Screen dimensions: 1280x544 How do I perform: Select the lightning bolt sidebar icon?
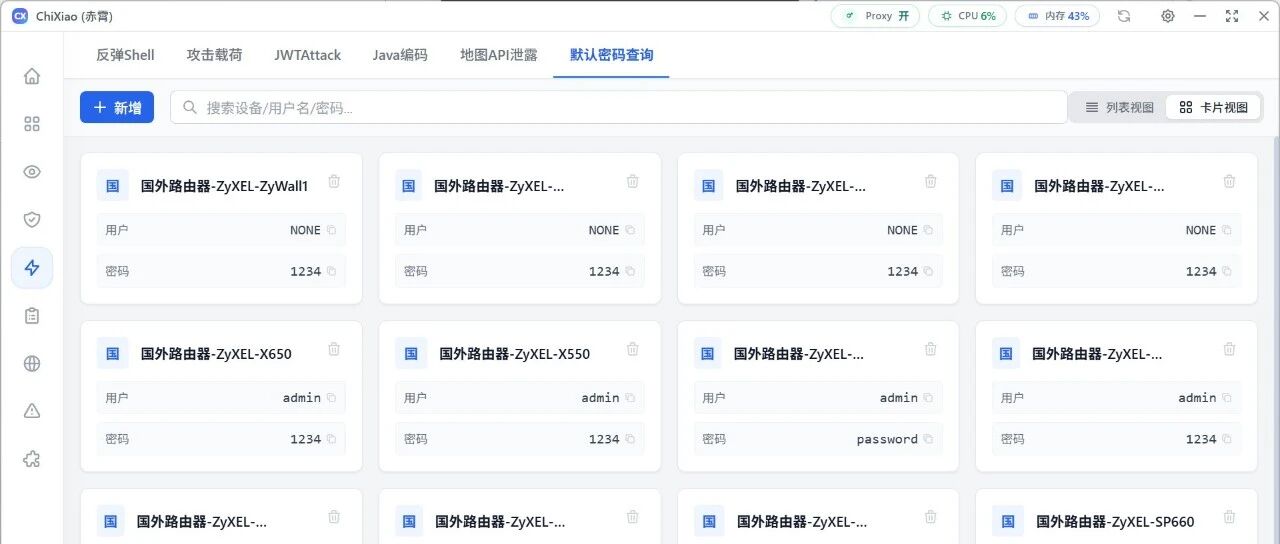32,268
